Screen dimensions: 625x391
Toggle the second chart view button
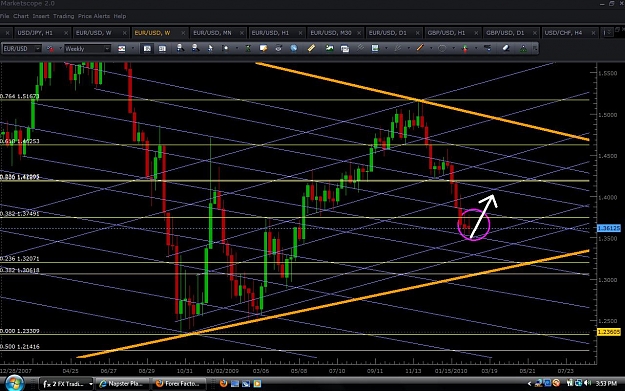click(162, 49)
